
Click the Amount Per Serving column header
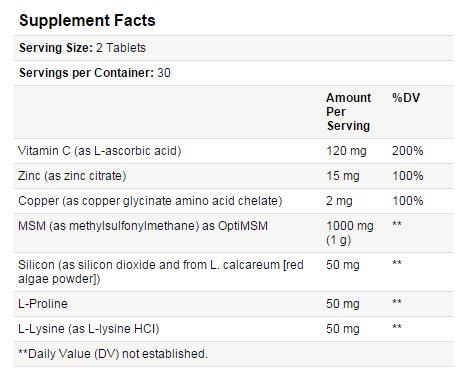tap(348, 112)
